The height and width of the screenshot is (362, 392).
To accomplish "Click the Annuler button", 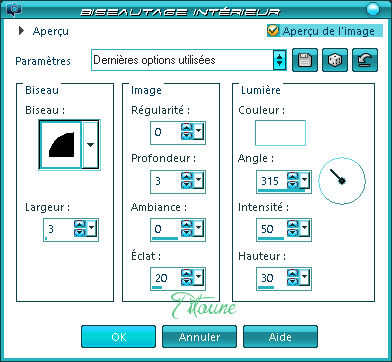I will [x=199, y=337].
